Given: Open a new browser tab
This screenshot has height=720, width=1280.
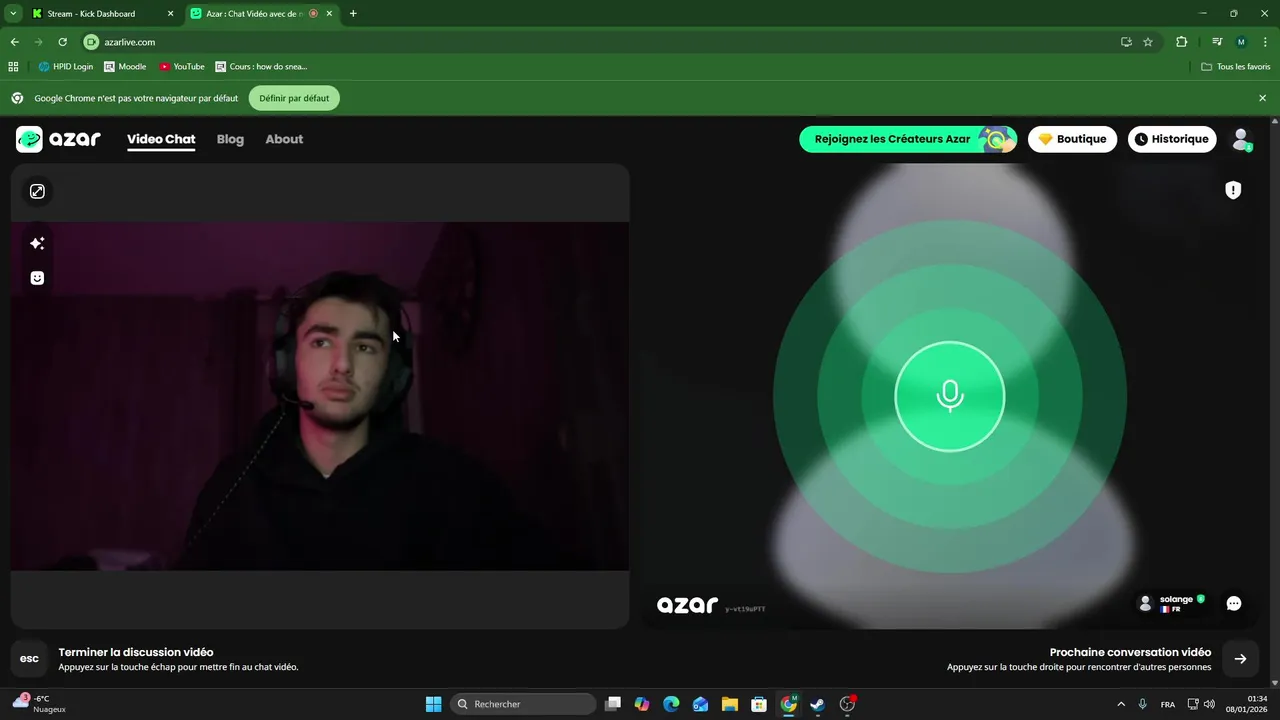Looking at the screenshot, I should 353,14.
